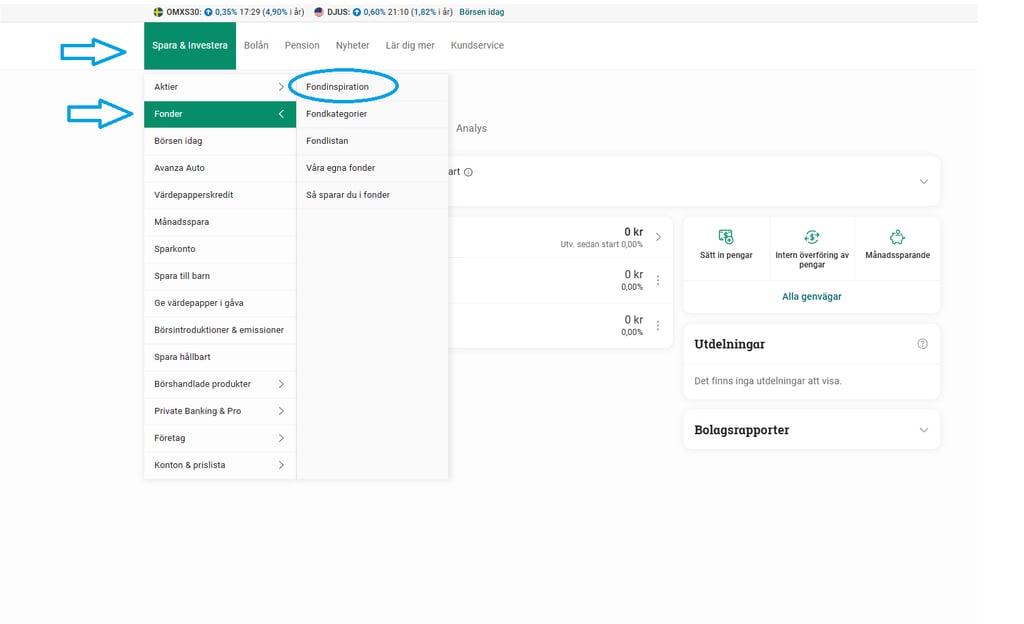Open Ge värdepapper i gåva entry

(x=220, y=303)
